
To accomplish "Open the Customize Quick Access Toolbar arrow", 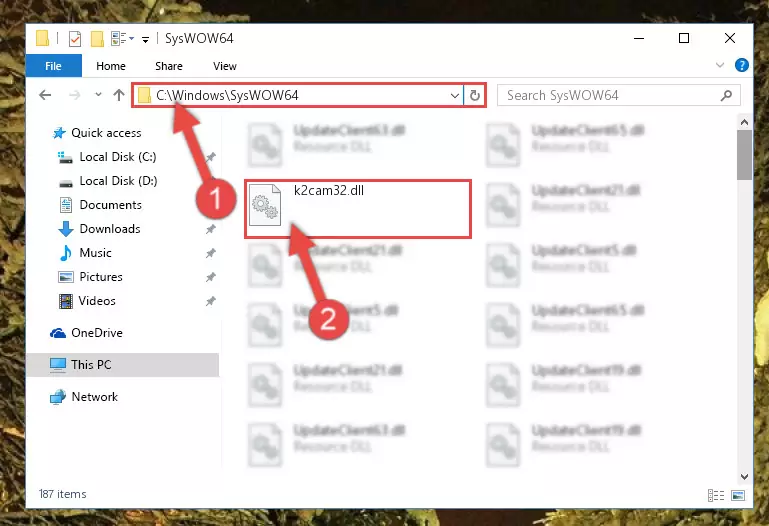I will [x=145, y=39].
